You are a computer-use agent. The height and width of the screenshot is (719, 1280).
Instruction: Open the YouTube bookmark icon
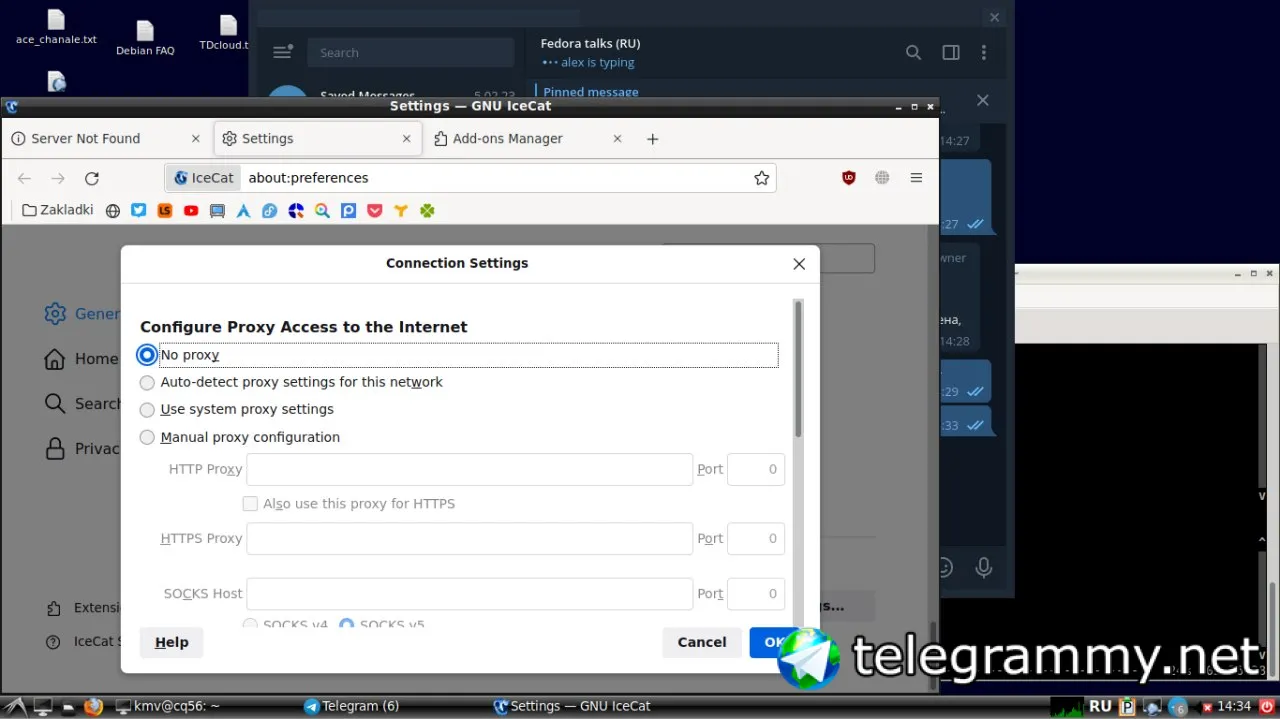coord(191,210)
